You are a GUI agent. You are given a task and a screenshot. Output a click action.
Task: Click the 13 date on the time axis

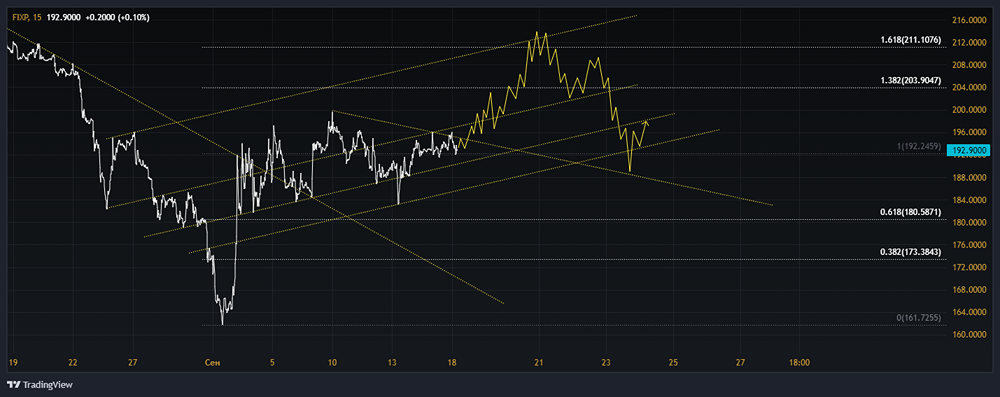[392, 363]
